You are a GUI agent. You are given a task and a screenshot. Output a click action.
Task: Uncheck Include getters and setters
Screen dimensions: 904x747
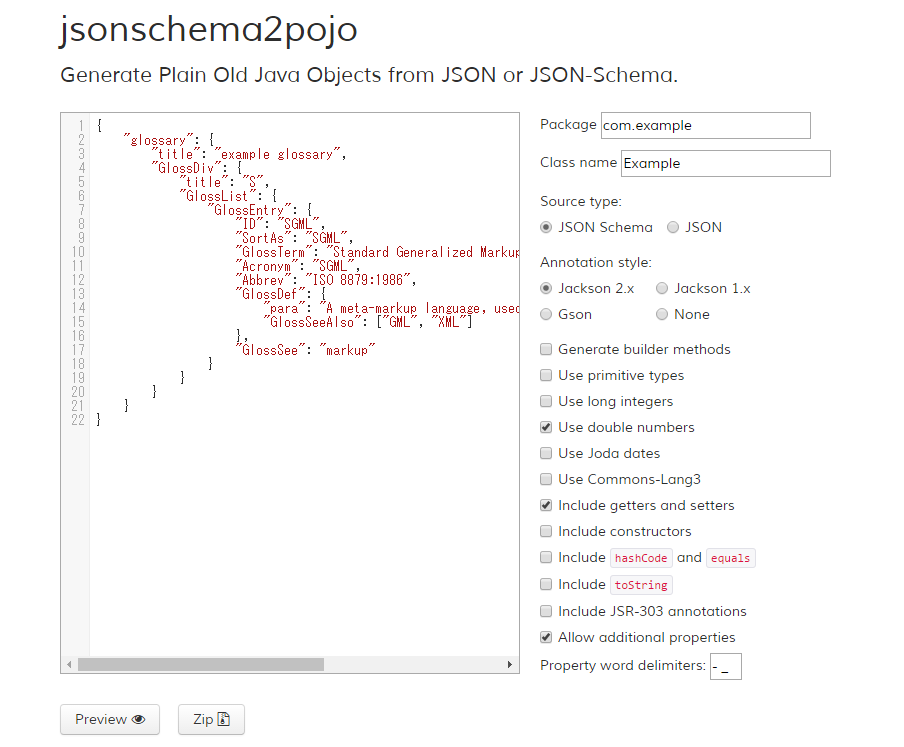(x=545, y=505)
